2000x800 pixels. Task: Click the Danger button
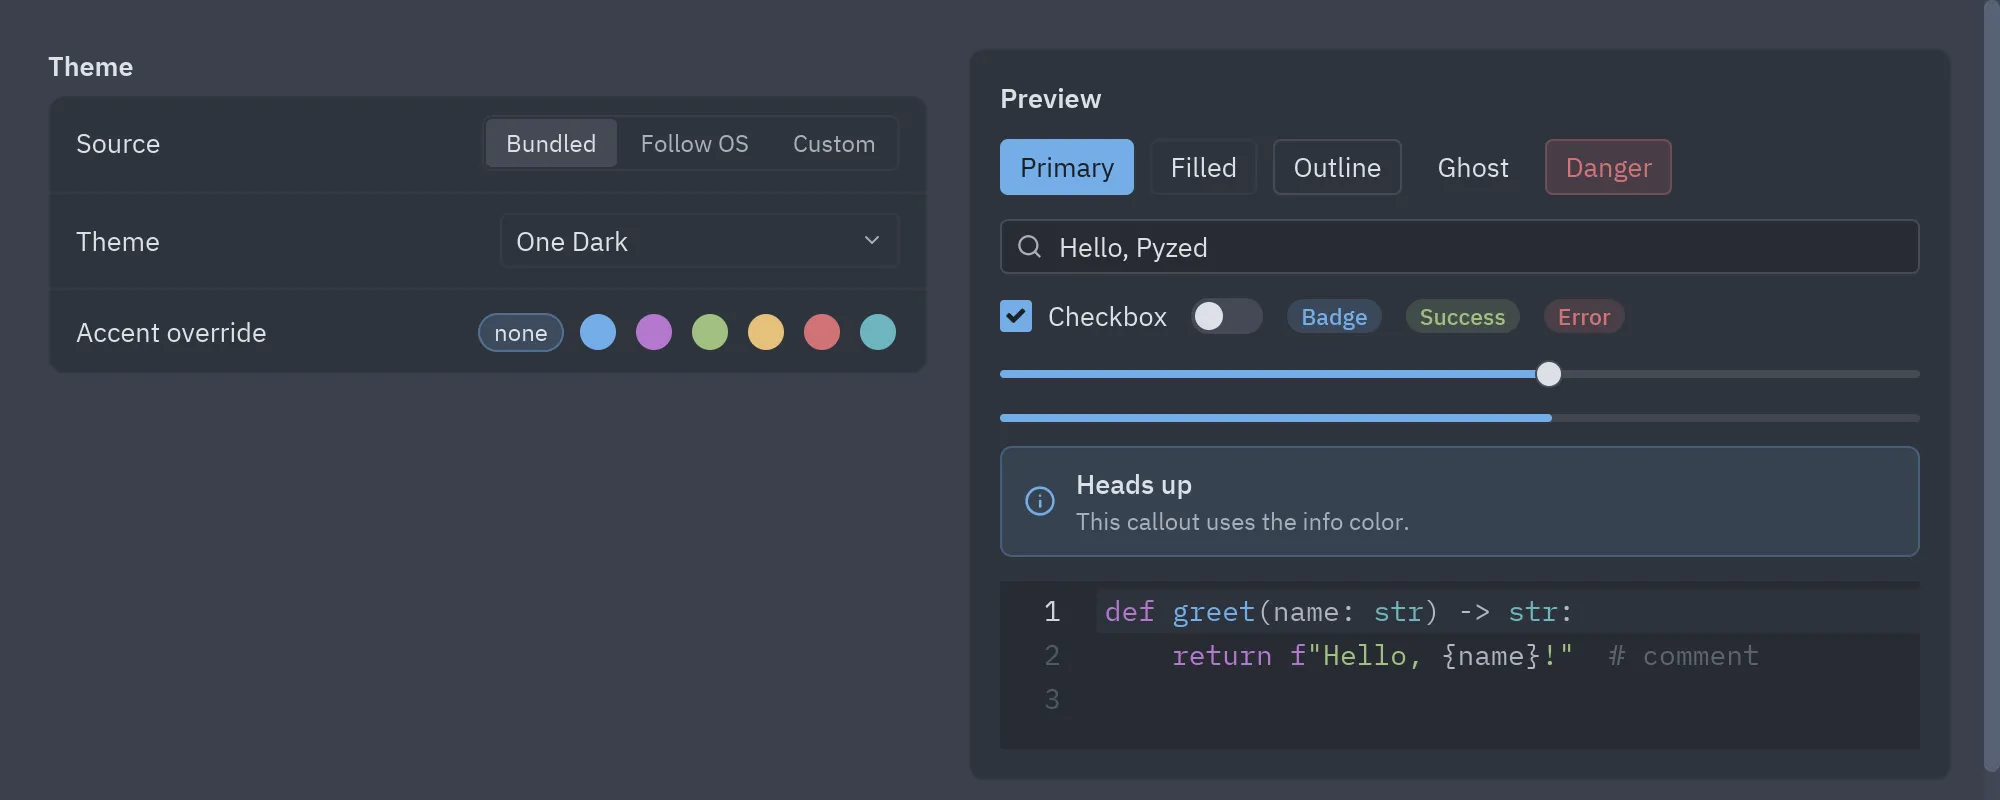[1608, 167]
